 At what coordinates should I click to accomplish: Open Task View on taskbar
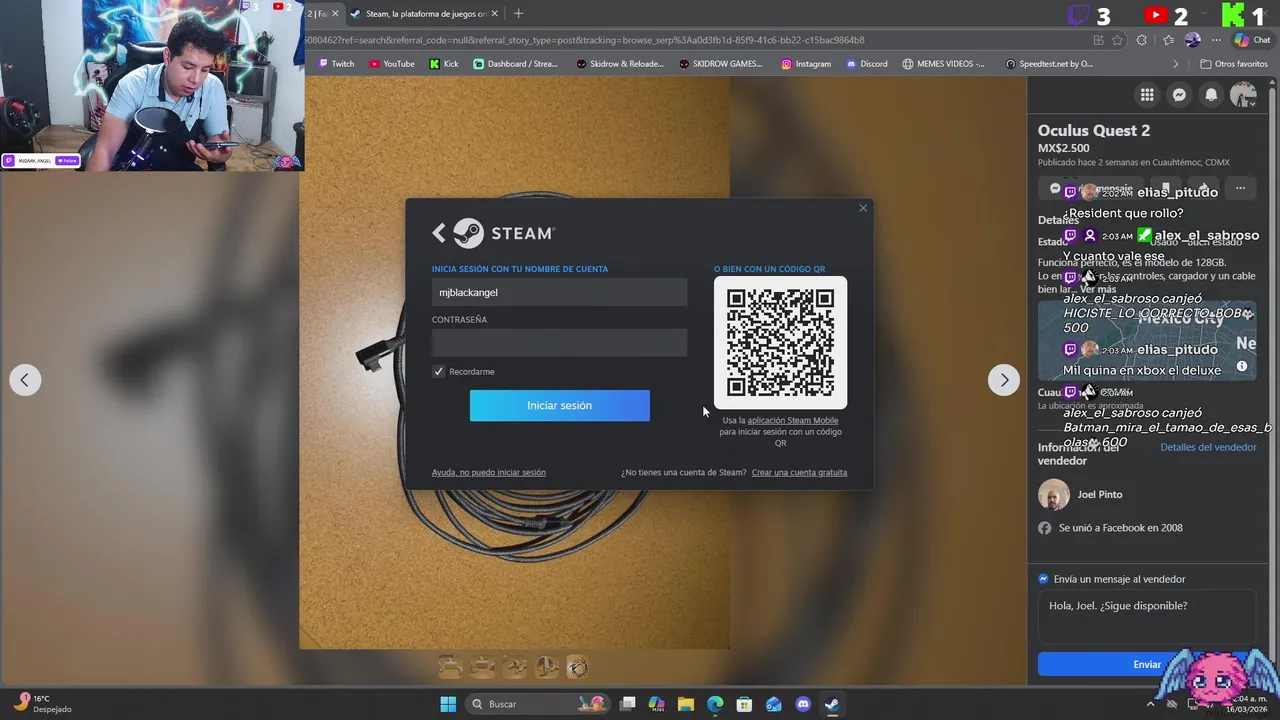tap(628, 704)
